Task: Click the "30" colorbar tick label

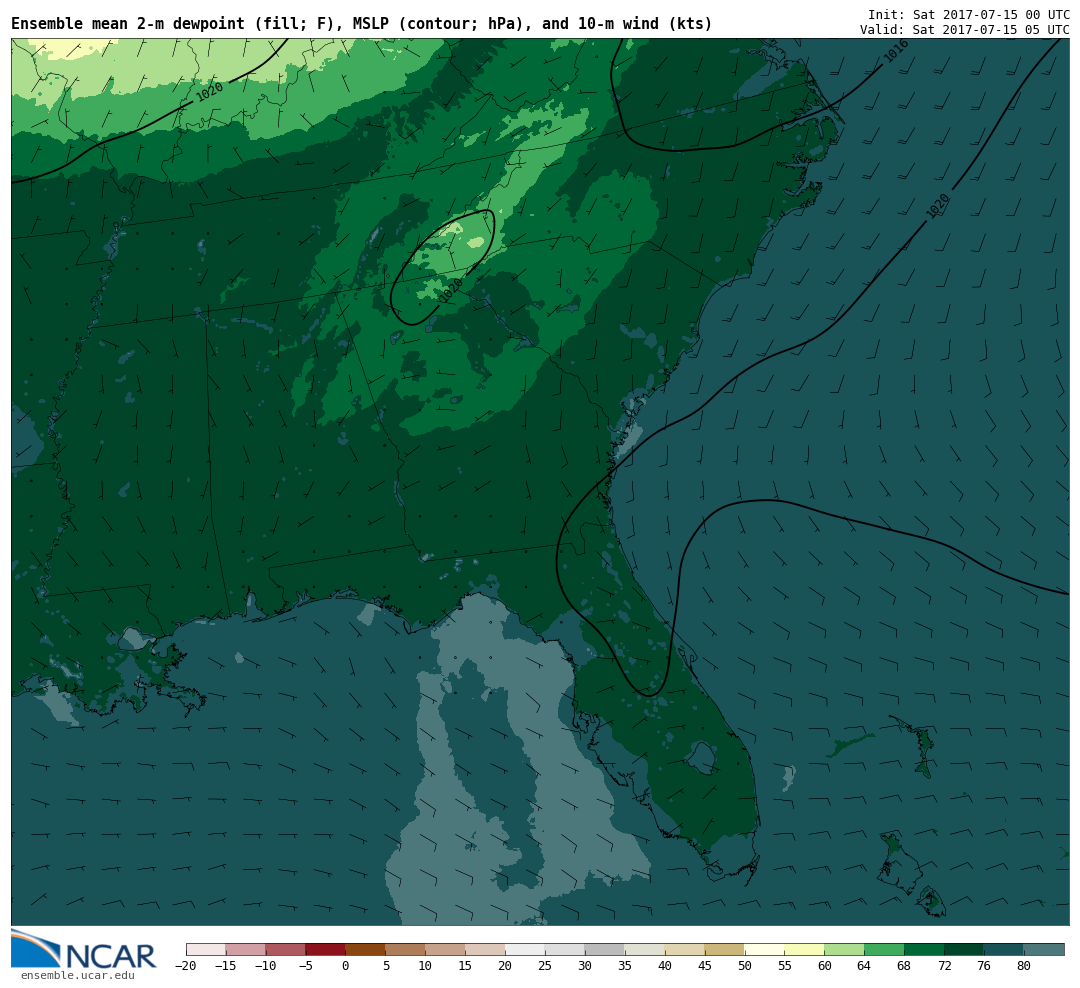Action: click(585, 966)
